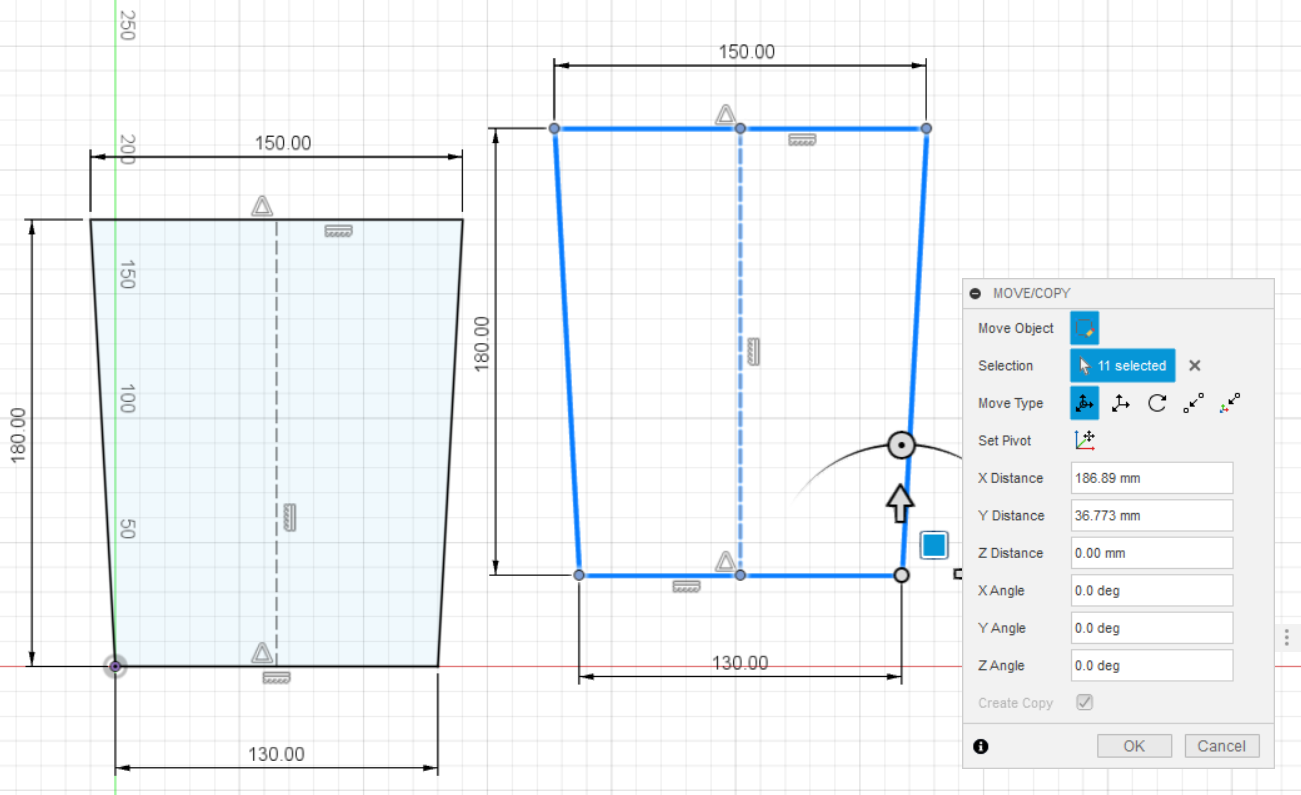Click the upward arrow move manipulator
The width and height of the screenshot is (1301, 795).
[901, 503]
